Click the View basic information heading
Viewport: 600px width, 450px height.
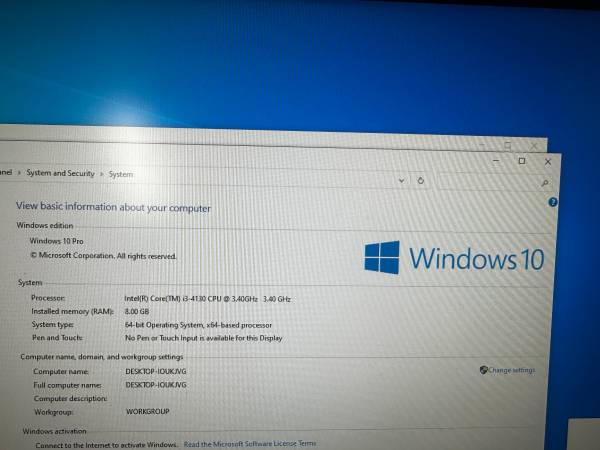113,208
